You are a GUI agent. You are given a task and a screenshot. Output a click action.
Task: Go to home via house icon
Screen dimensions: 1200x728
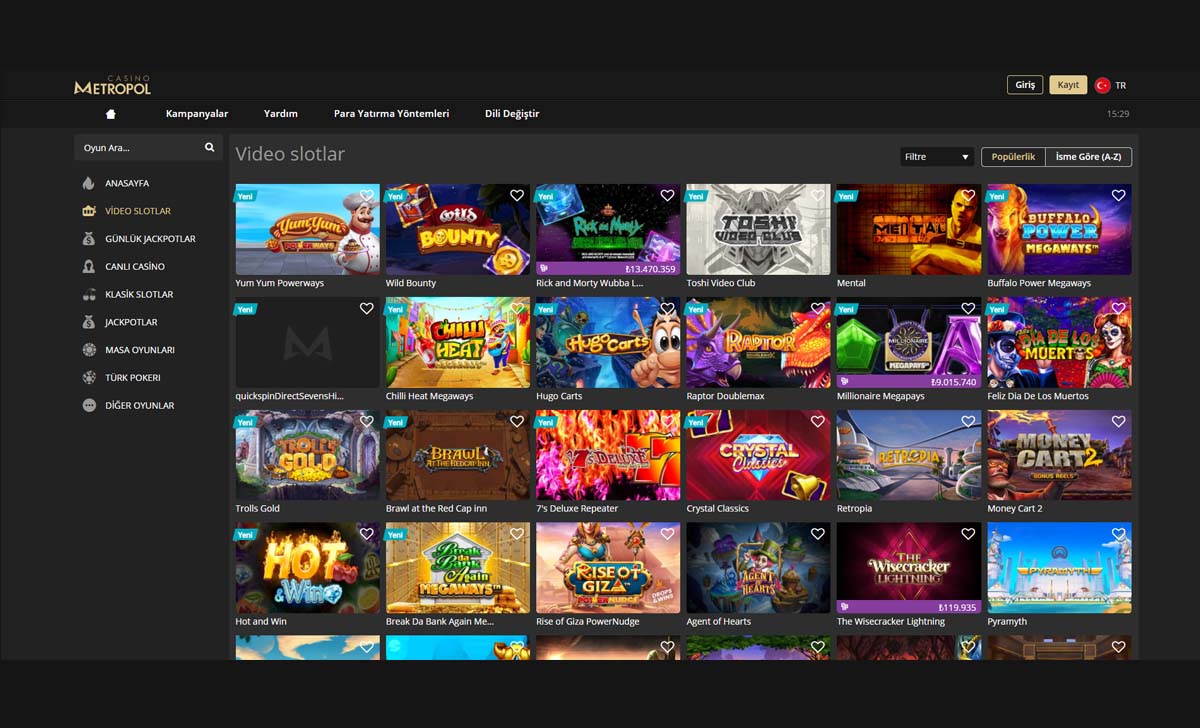(111, 114)
